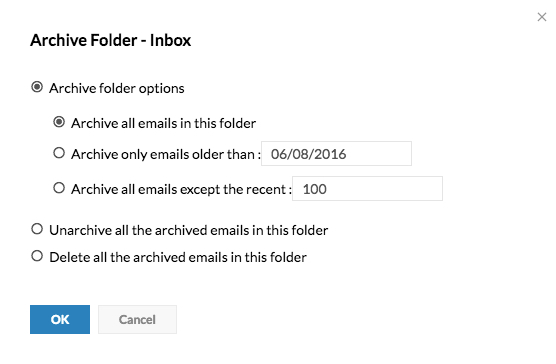
Task: Choose Archive all emails in this folder radio
Action: (x=59, y=122)
